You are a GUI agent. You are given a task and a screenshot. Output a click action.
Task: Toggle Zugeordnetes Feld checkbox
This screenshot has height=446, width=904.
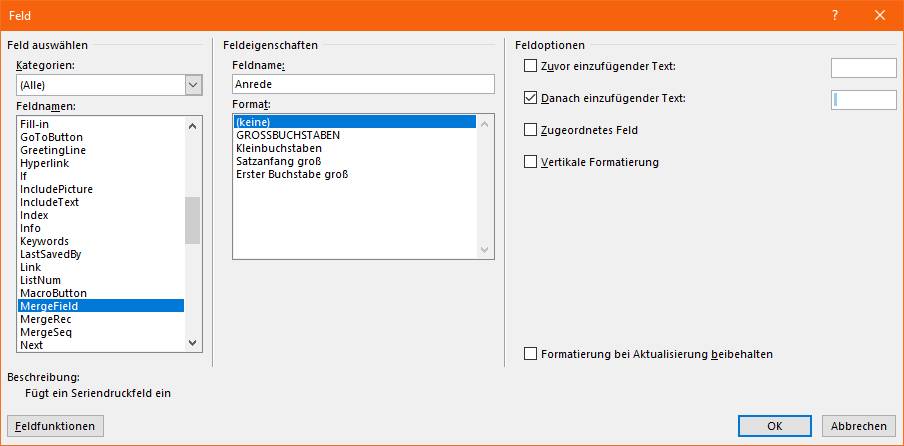tap(530, 130)
